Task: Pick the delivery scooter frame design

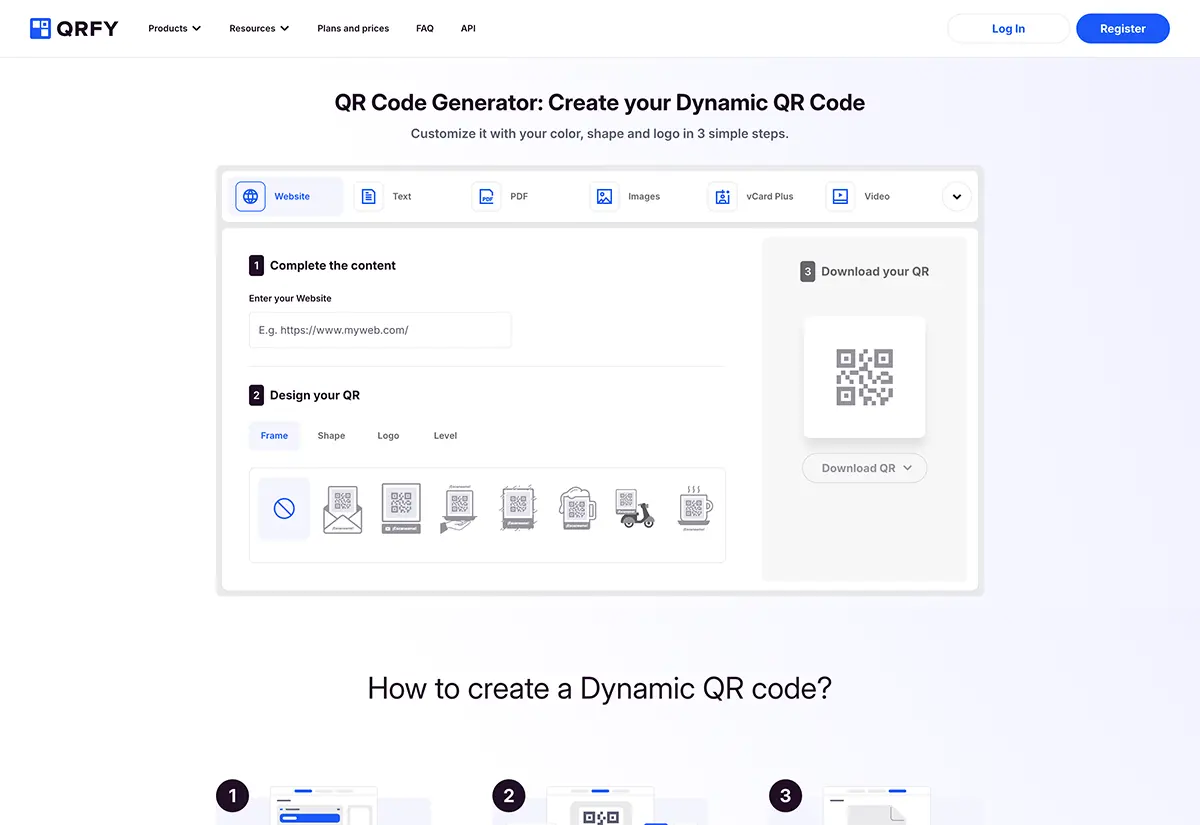Action: click(635, 509)
